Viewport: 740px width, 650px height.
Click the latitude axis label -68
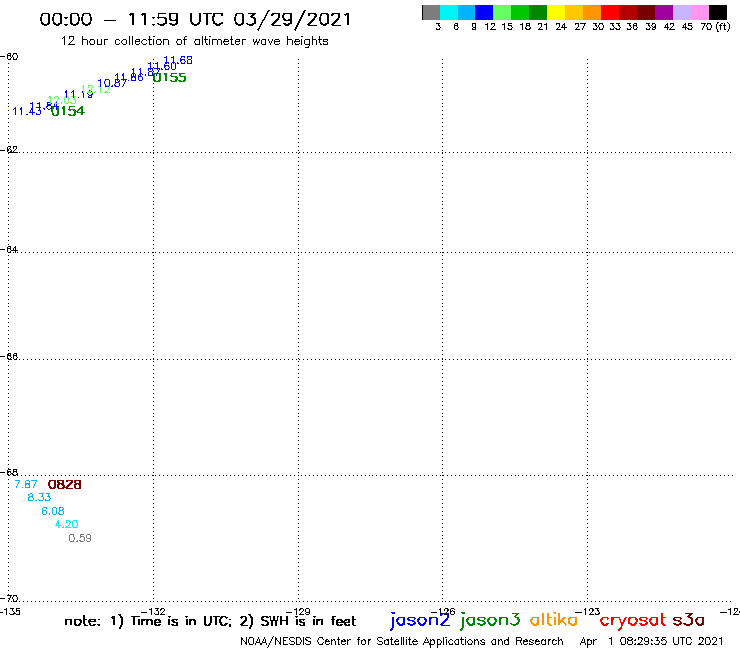coord(9,473)
